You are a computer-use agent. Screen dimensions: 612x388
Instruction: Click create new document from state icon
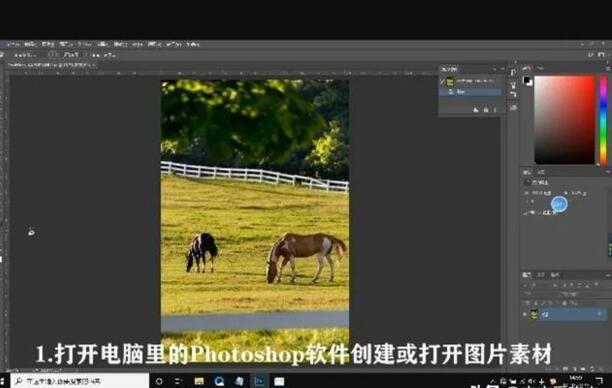pyautogui.click(x=476, y=110)
